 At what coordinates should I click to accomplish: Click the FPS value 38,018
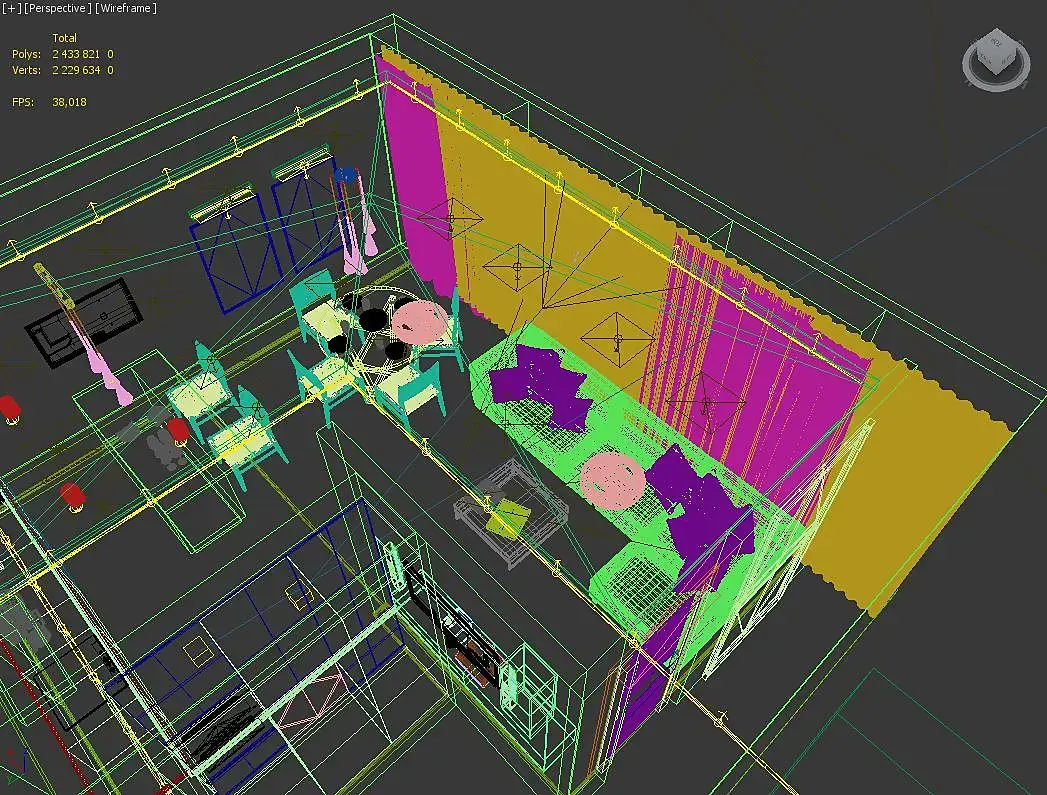pyautogui.click(x=69, y=102)
